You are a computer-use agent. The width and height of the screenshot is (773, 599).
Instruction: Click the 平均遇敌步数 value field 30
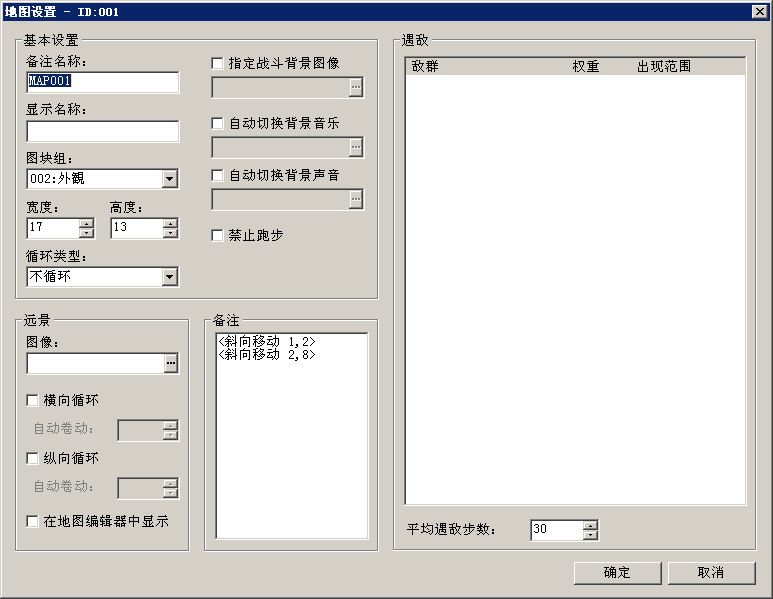[557, 530]
